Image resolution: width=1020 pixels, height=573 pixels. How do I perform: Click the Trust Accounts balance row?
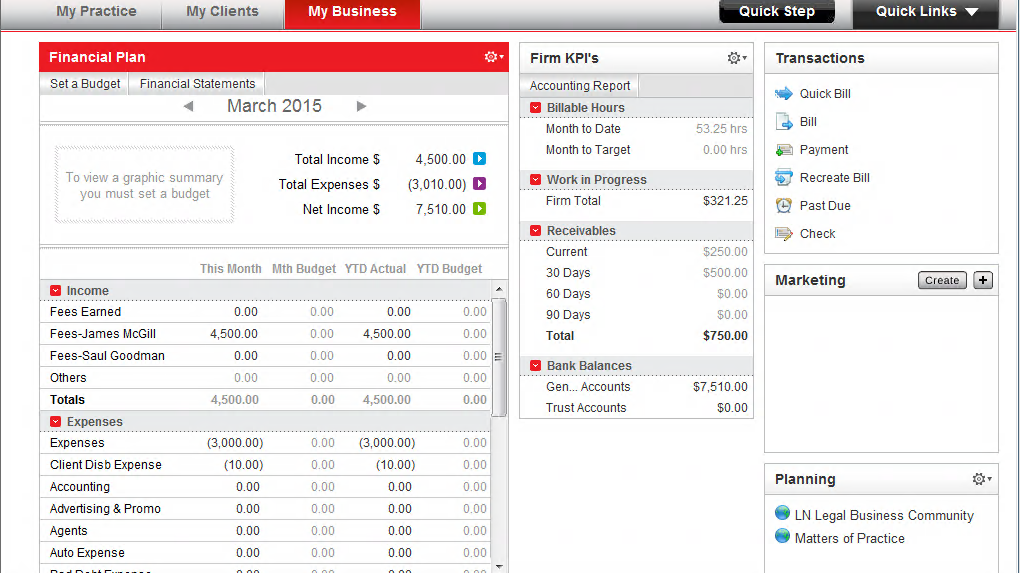(x=637, y=408)
